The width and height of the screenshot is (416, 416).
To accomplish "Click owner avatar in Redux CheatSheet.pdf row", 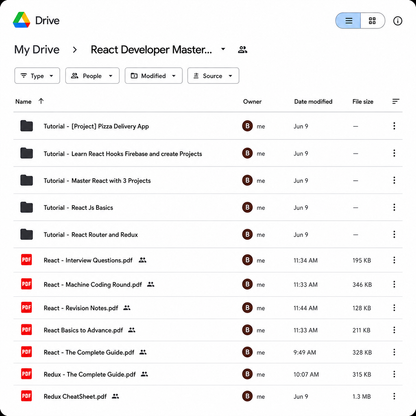I will (x=247, y=396).
